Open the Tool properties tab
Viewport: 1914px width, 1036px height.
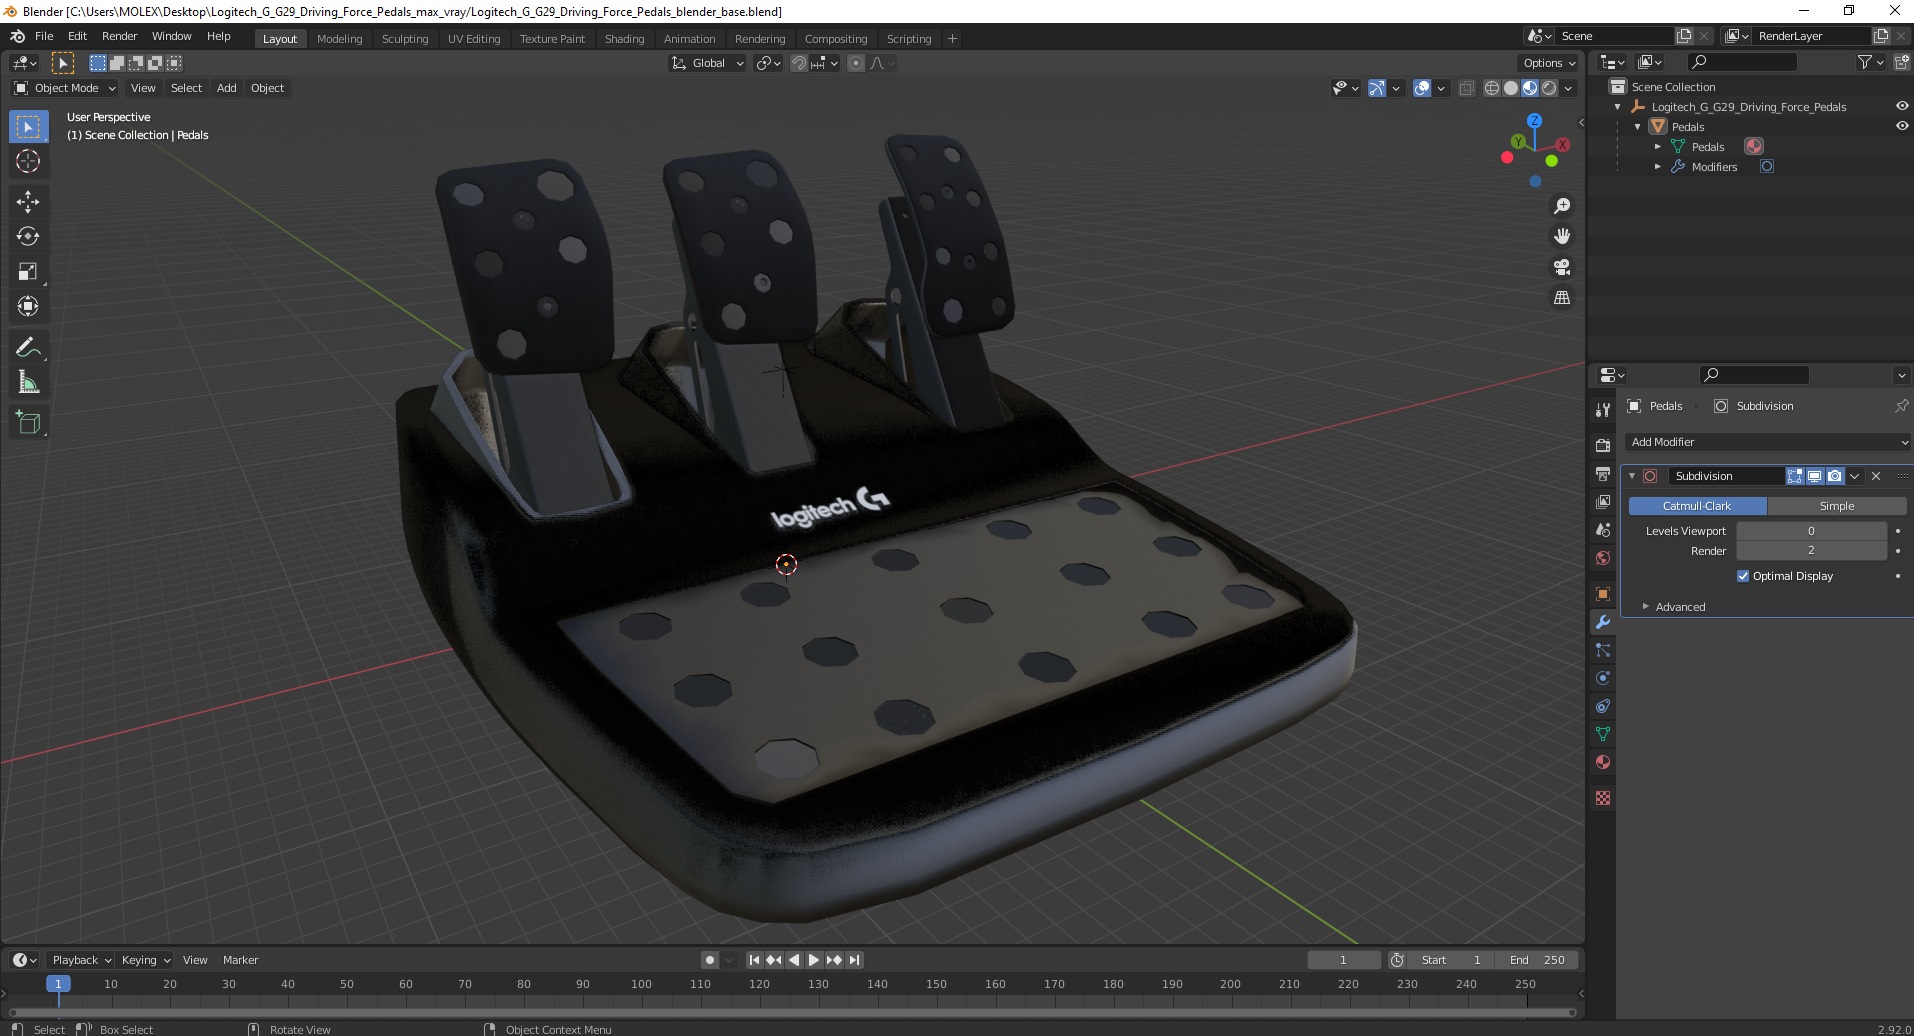click(1603, 409)
